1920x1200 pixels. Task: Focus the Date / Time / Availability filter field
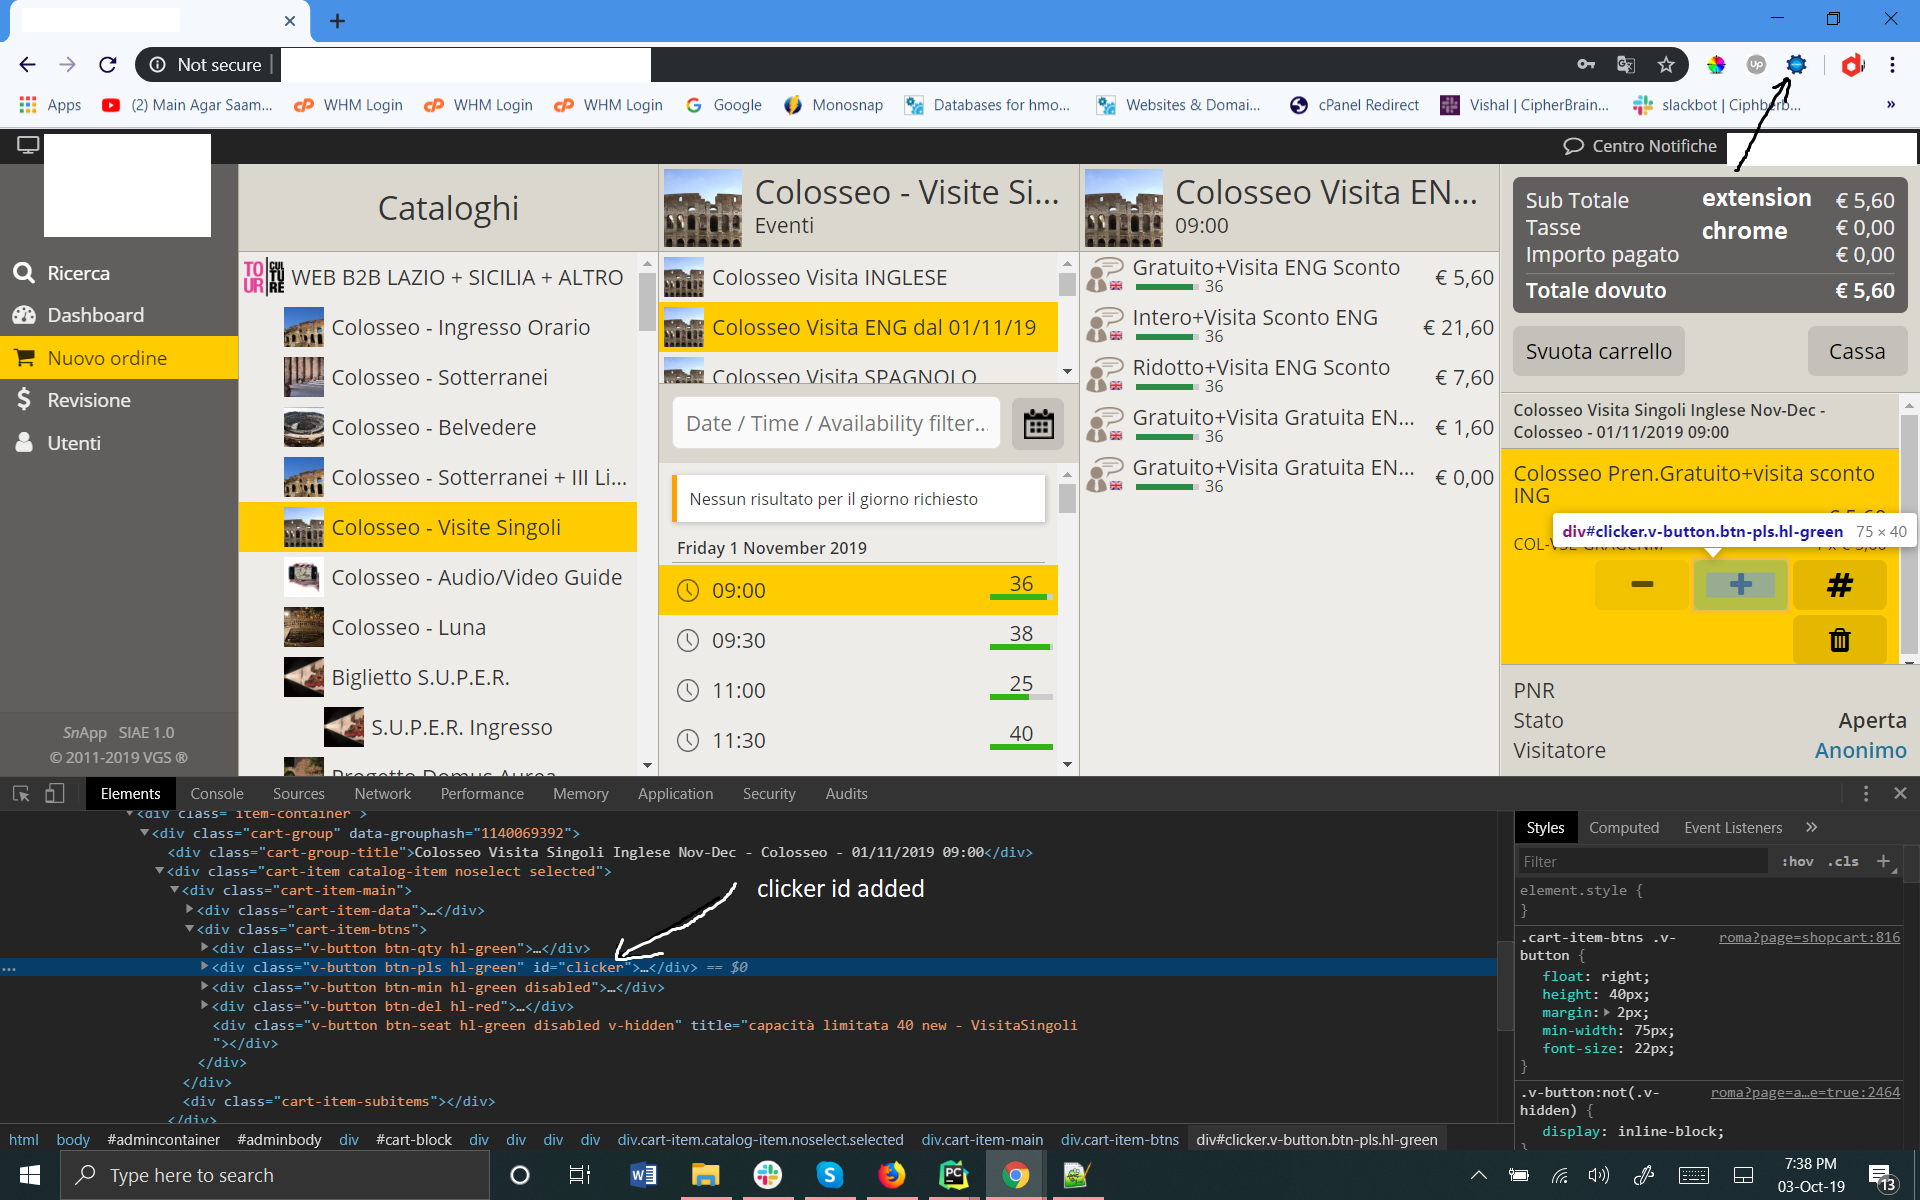(836, 424)
